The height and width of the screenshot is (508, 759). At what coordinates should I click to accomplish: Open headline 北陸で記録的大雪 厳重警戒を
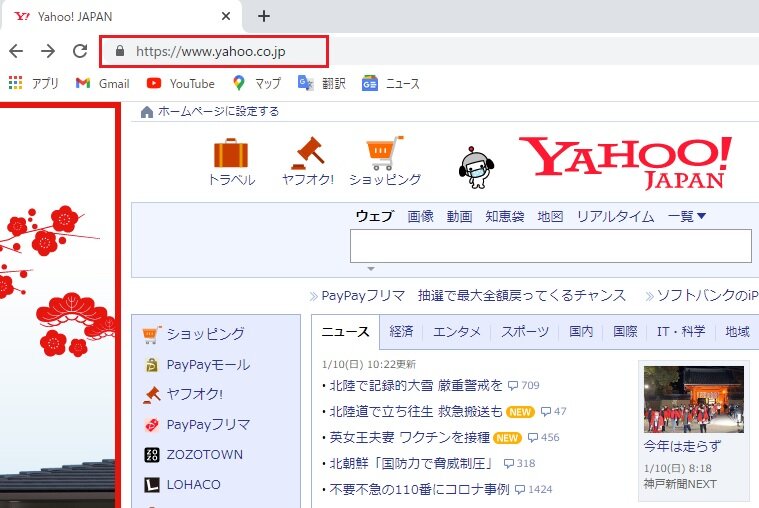pyautogui.click(x=416, y=385)
